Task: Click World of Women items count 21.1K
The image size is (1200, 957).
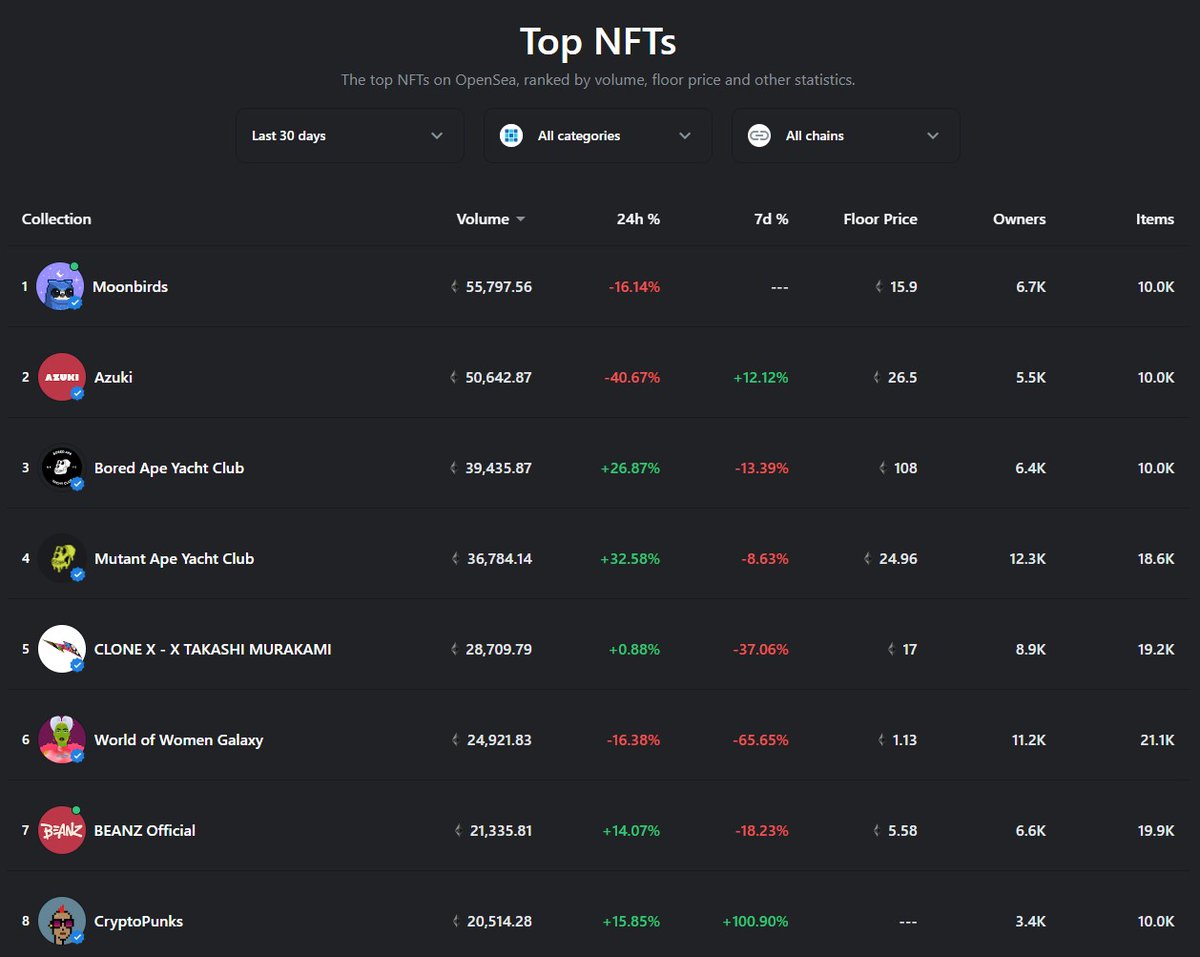Action: tap(1157, 740)
